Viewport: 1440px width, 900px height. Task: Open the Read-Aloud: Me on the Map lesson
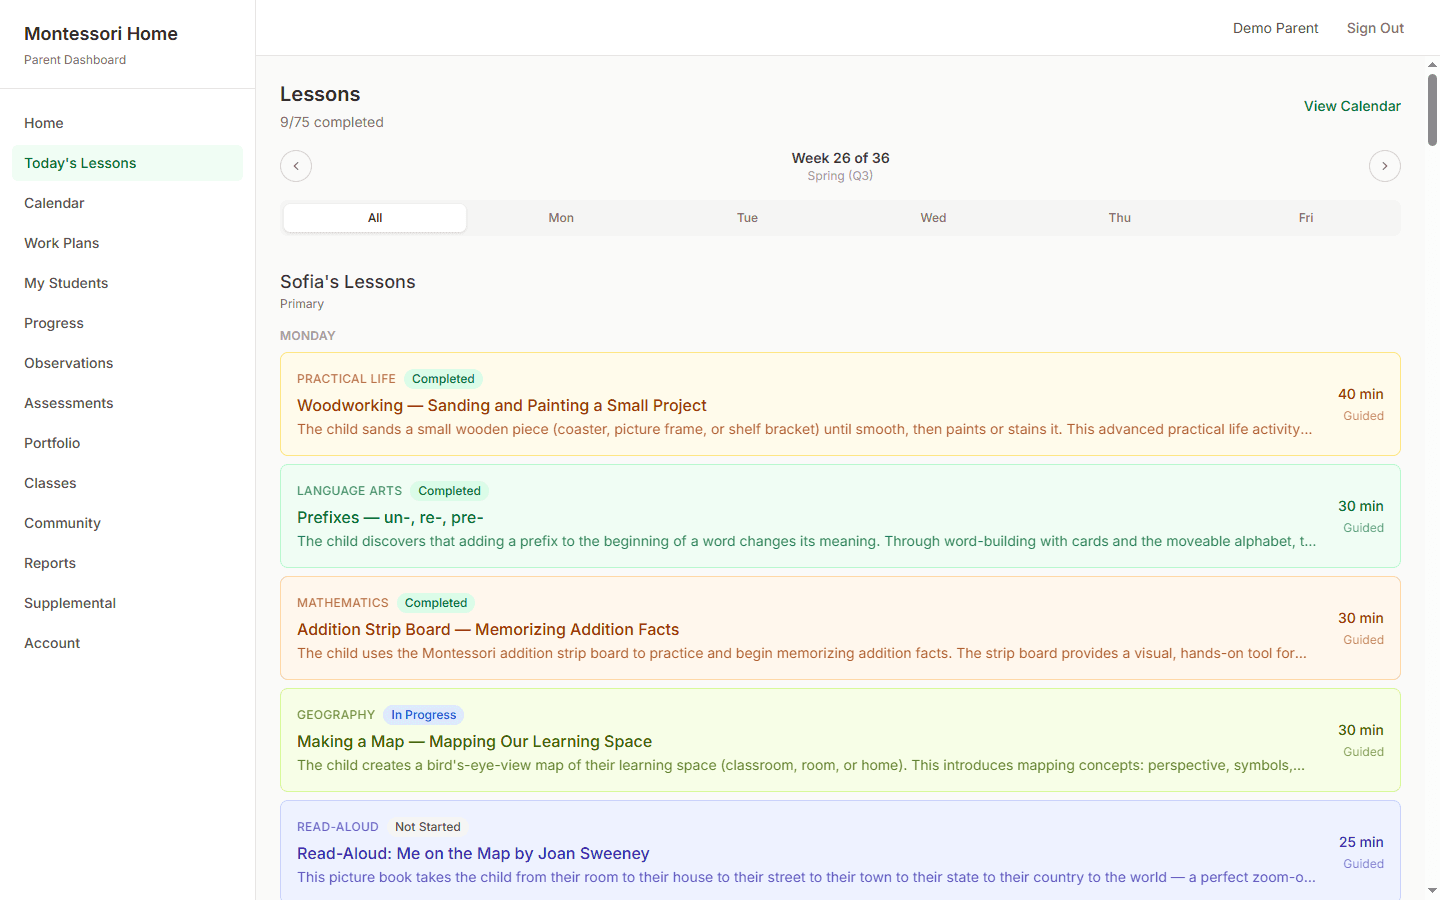click(x=840, y=852)
